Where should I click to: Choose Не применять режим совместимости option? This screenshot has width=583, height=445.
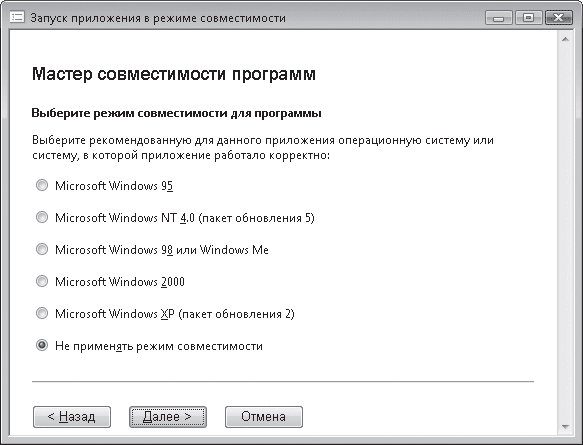(42, 345)
